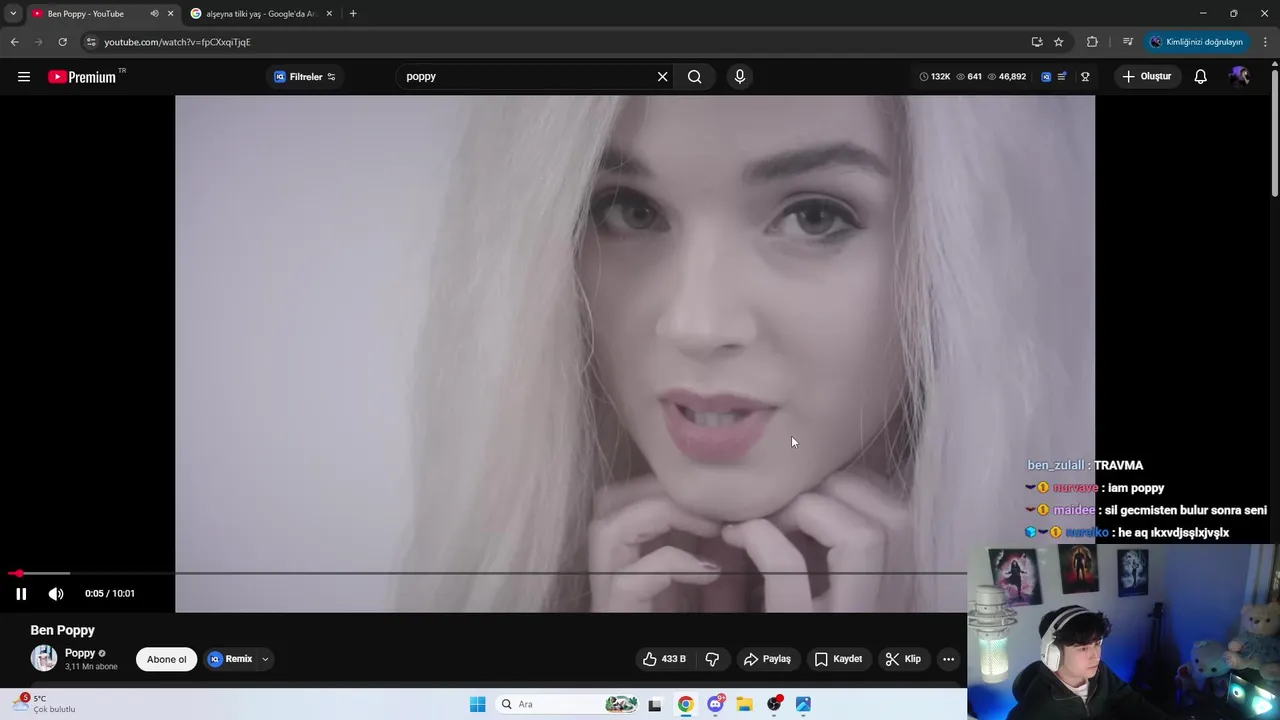Viewport: 1280px width, 720px height.
Task: Open the more actions three-dot button
Action: point(948,659)
